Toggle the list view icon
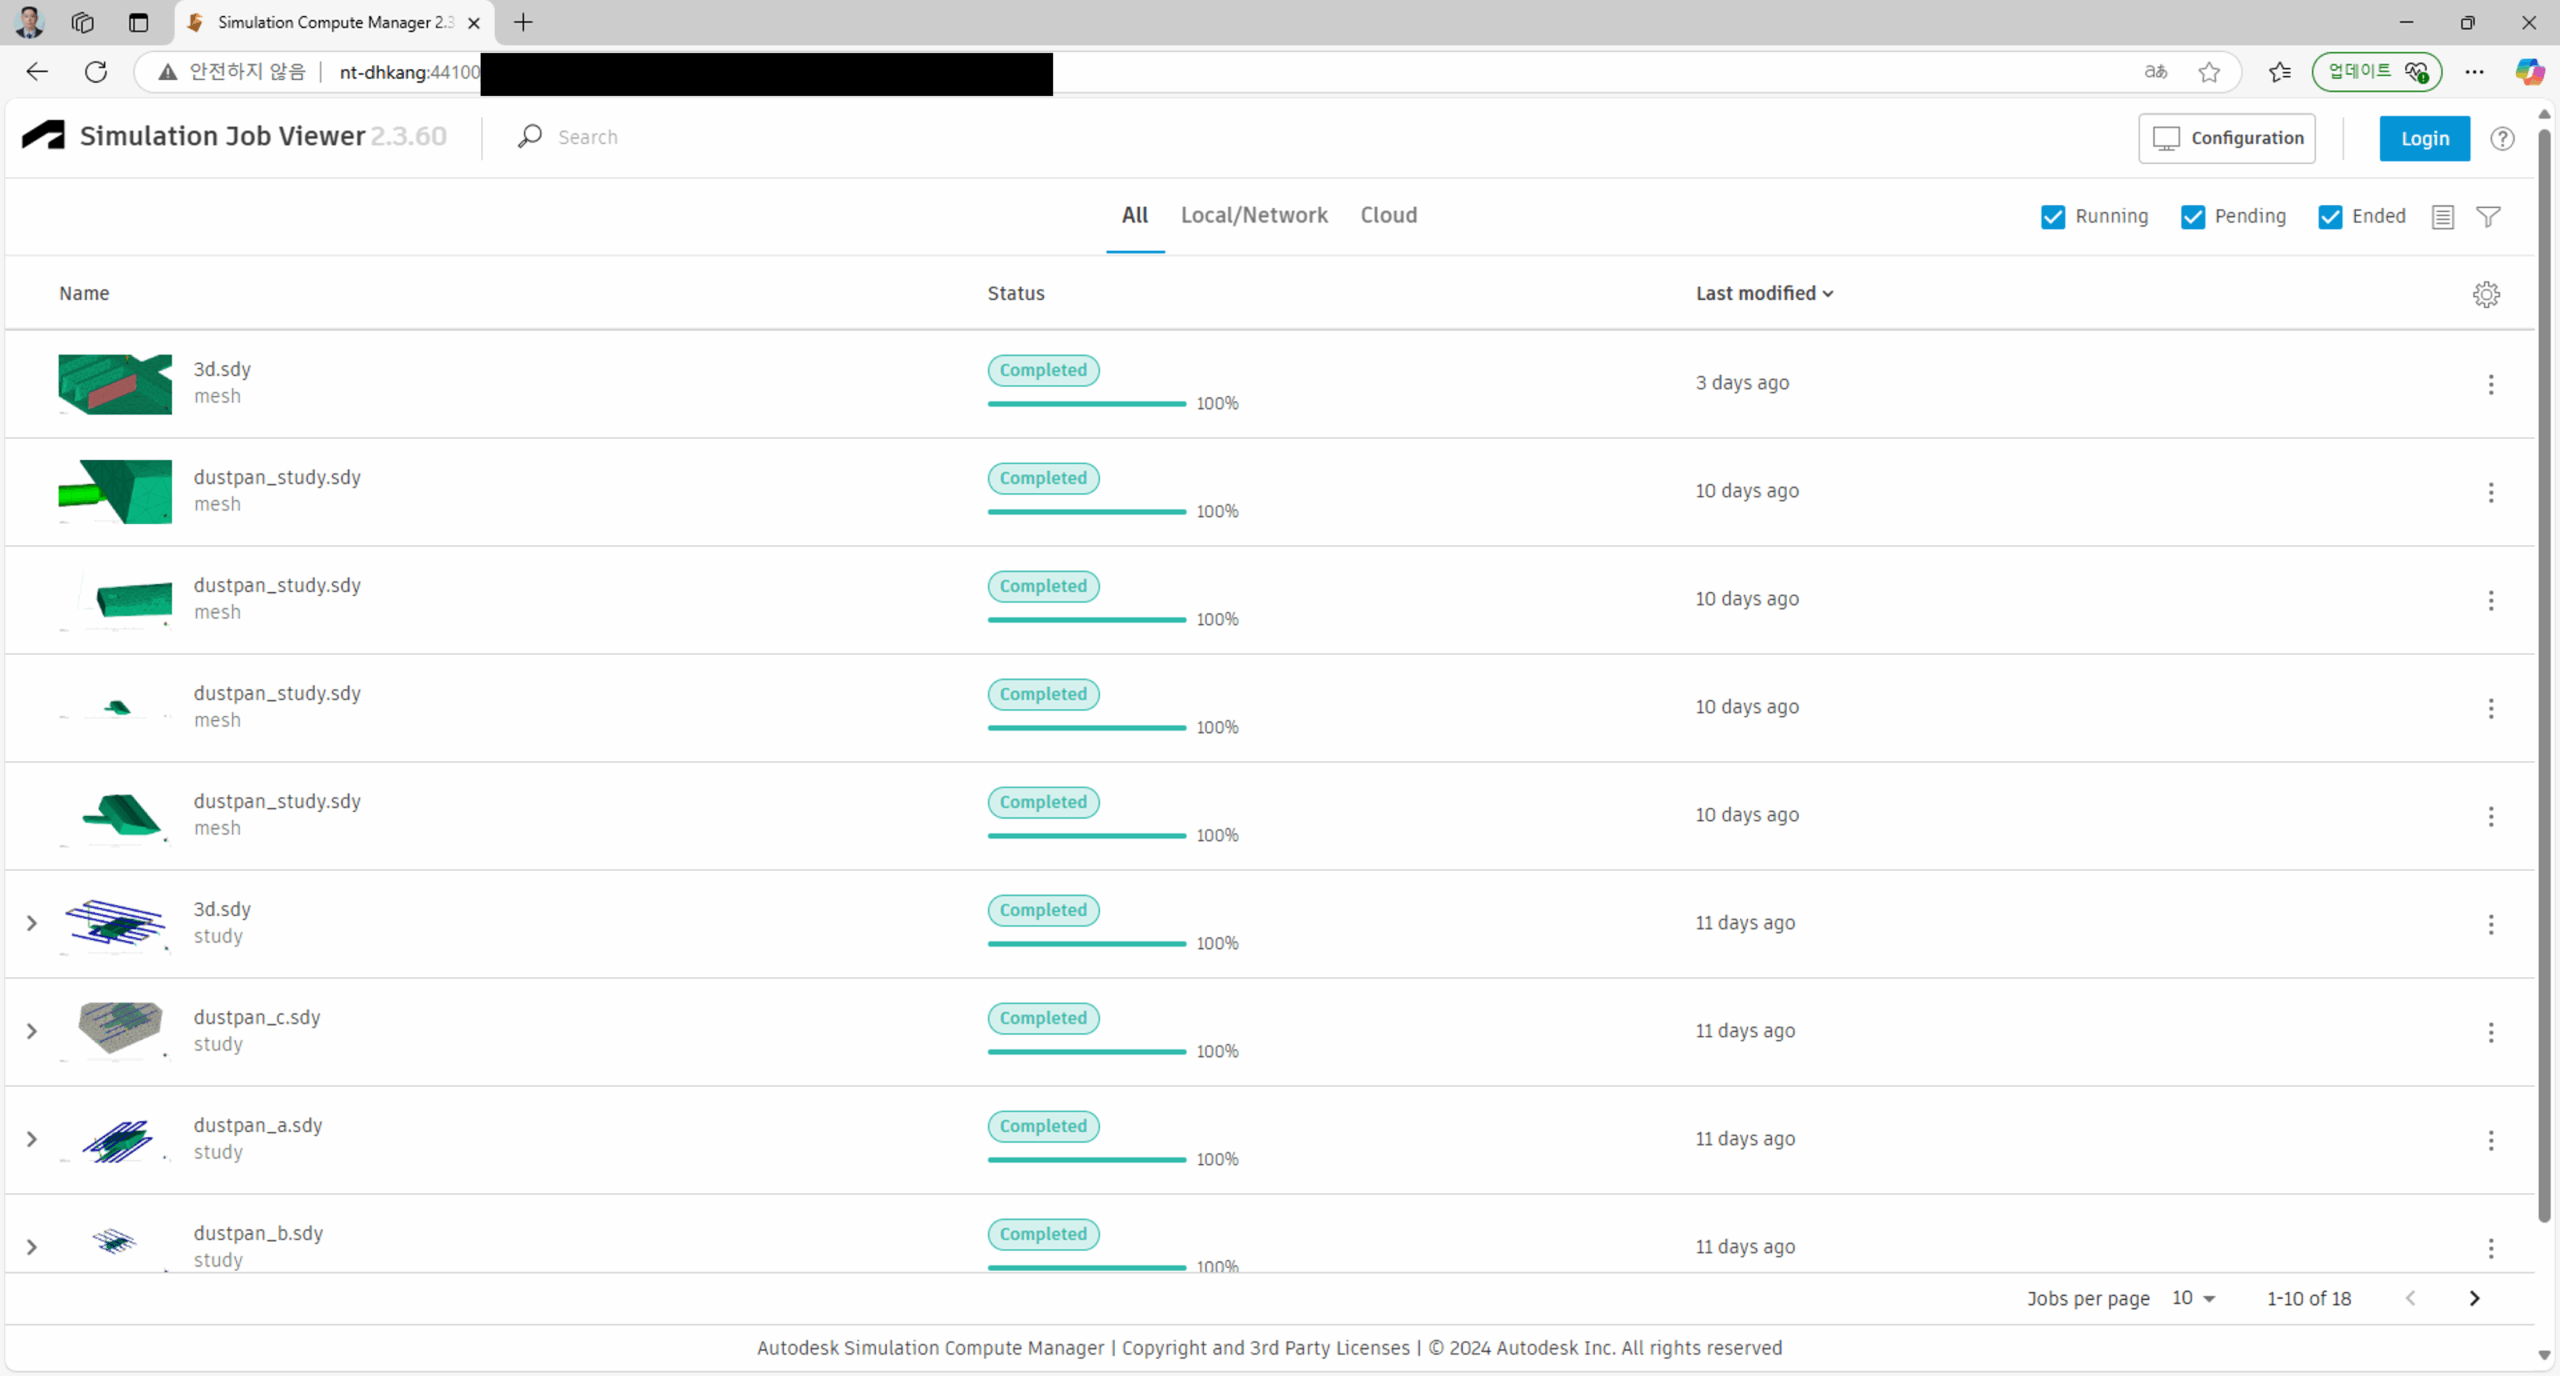The image size is (2560, 1376). click(x=2442, y=217)
